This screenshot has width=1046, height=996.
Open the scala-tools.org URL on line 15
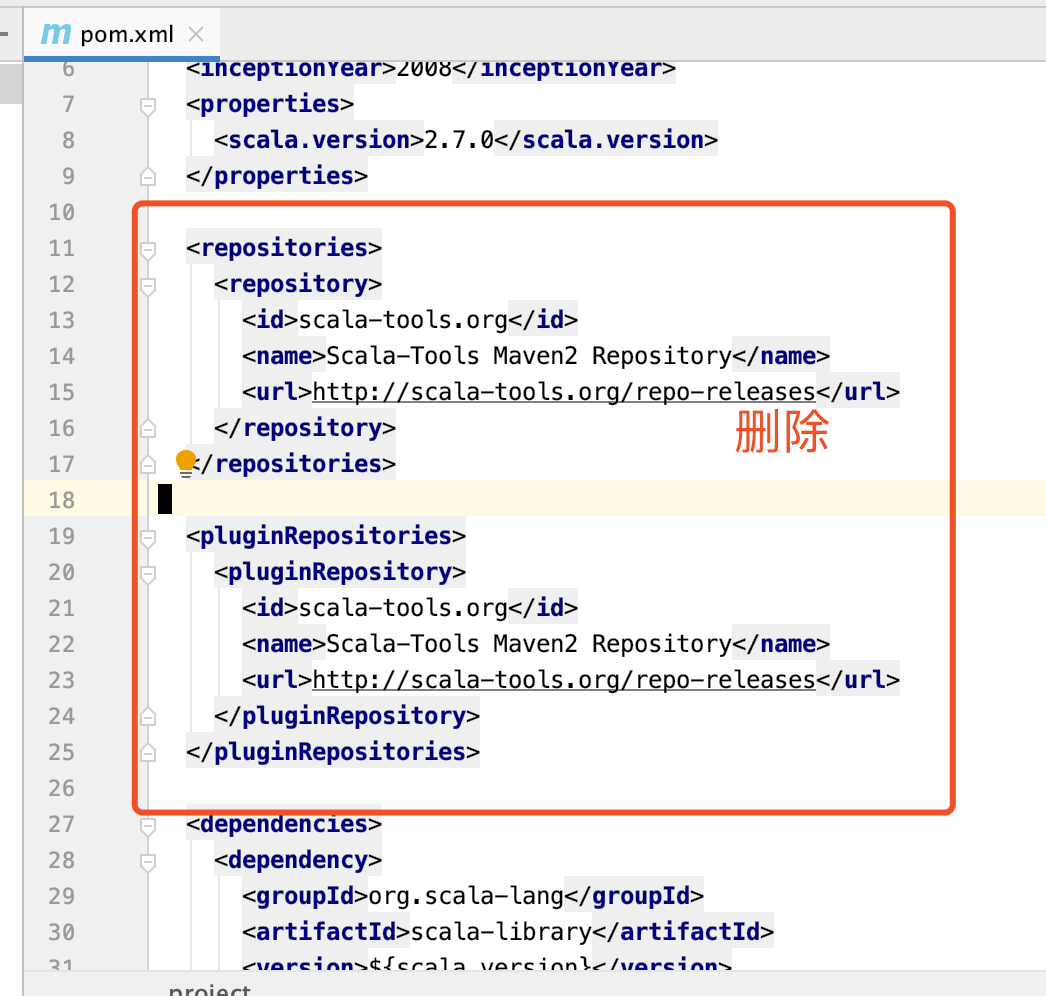[564, 392]
